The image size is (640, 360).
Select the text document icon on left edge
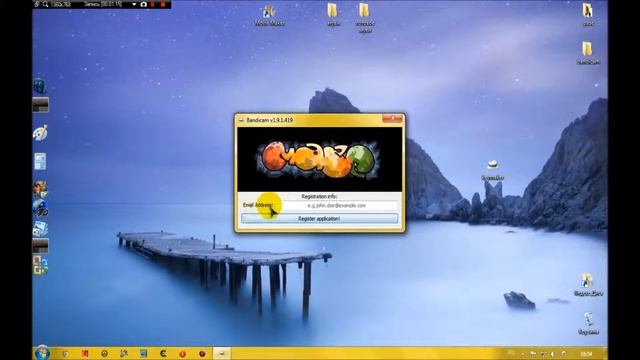click(x=40, y=161)
